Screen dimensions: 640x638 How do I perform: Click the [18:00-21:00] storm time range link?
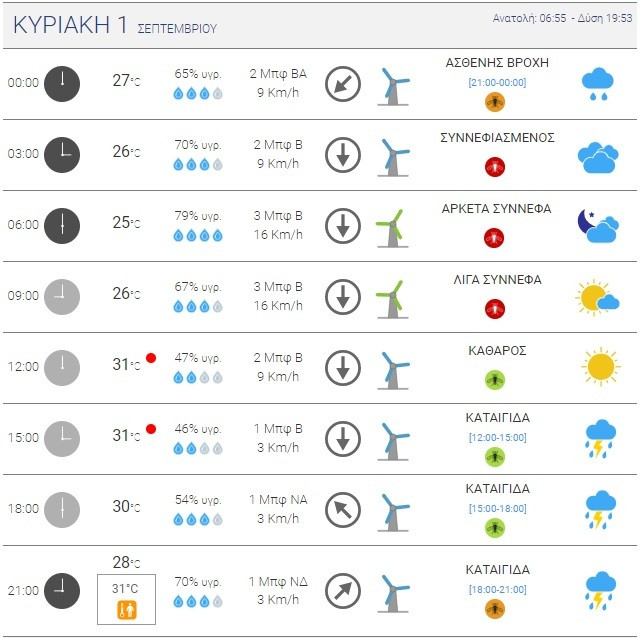[x=497, y=590]
